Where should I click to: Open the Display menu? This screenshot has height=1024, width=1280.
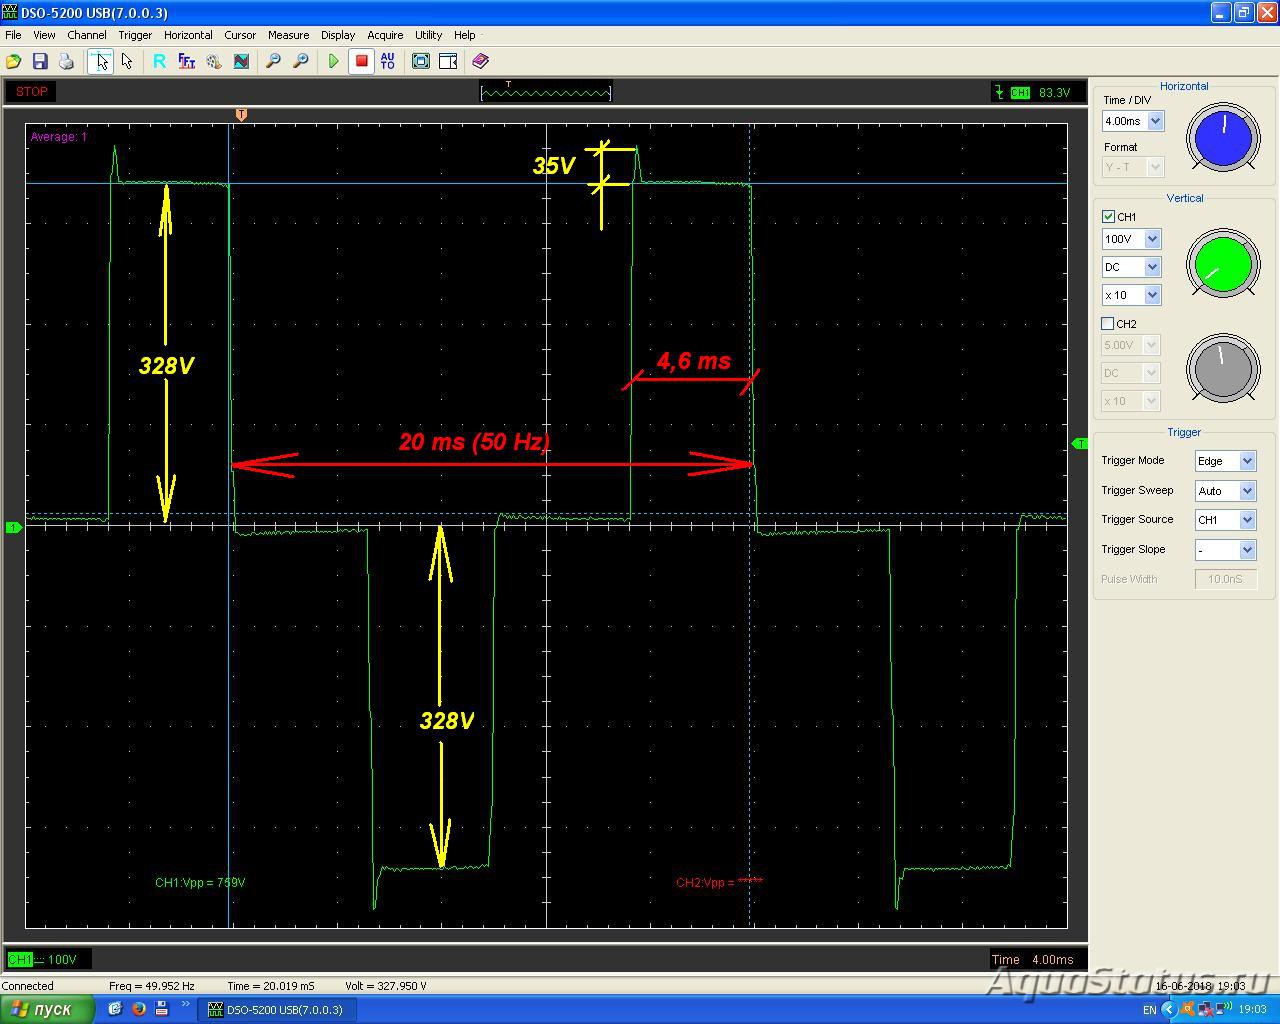pyautogui.click(x=338, y=35)
